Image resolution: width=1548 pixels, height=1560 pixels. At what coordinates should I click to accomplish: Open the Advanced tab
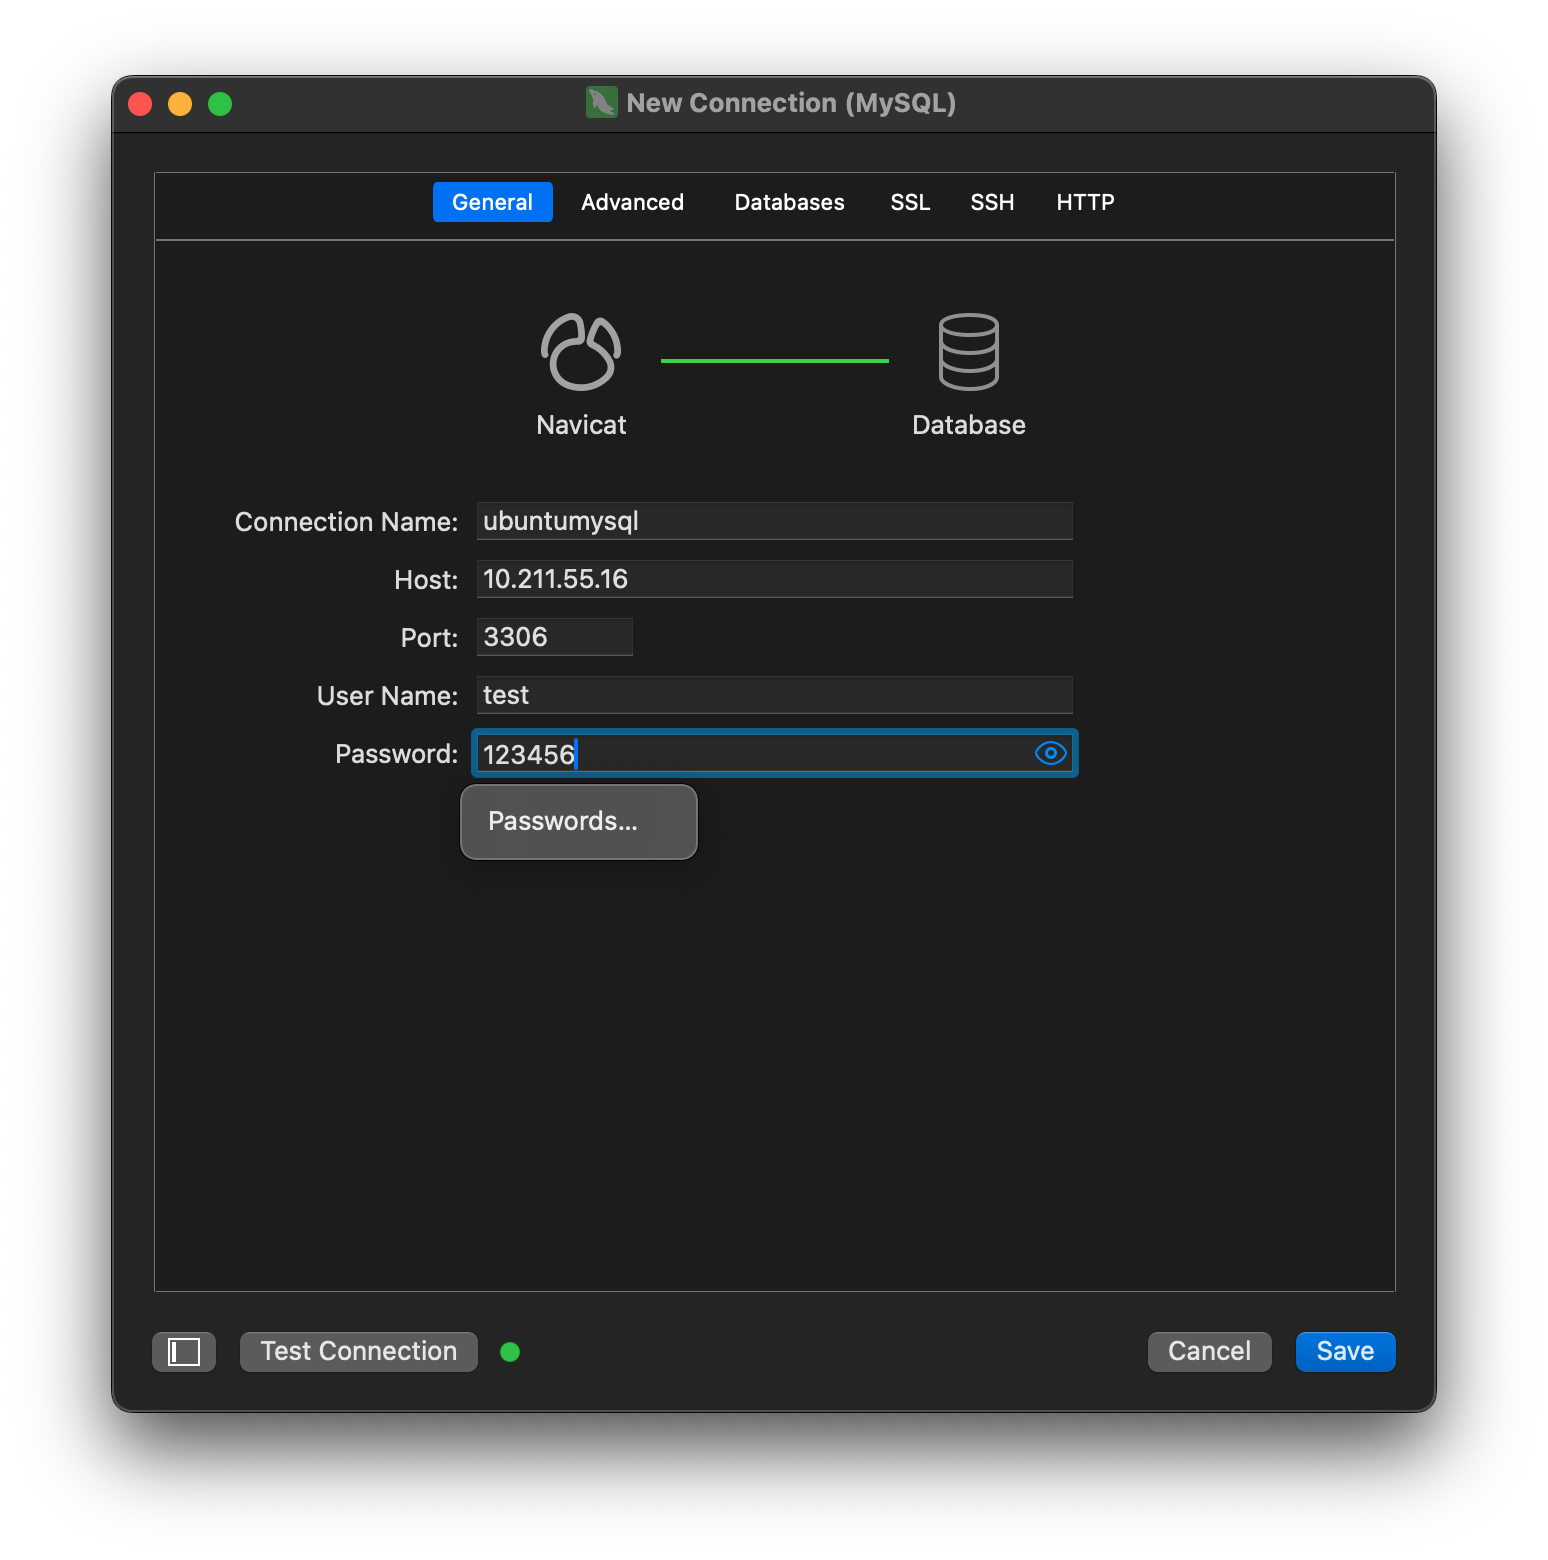click(x=632, y=202)
